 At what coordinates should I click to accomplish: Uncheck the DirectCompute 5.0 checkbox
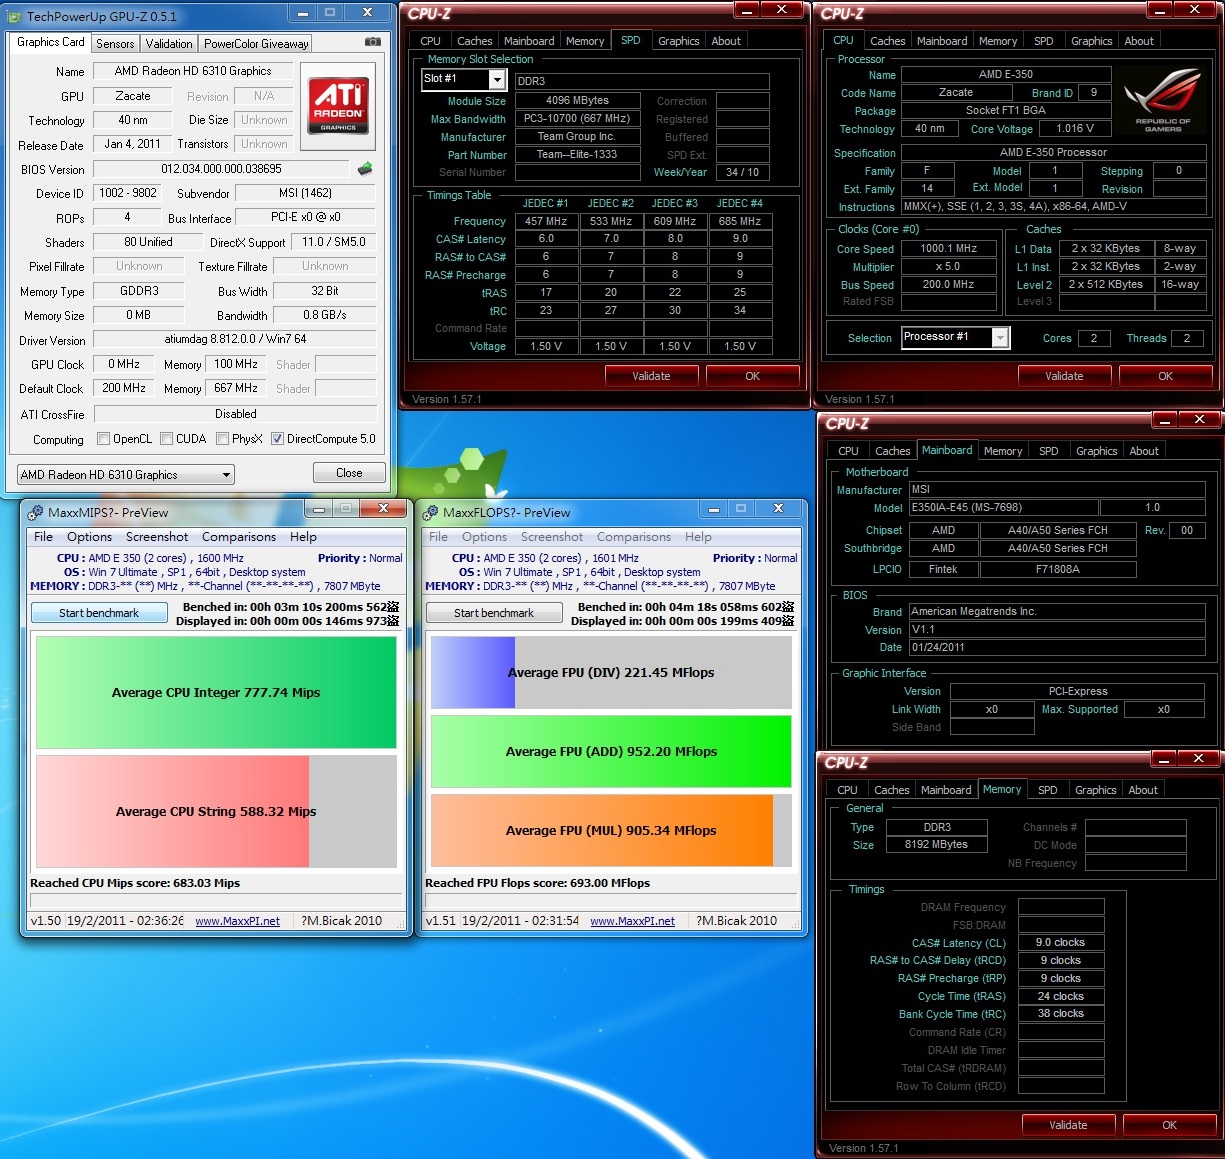tap(277, 439)
